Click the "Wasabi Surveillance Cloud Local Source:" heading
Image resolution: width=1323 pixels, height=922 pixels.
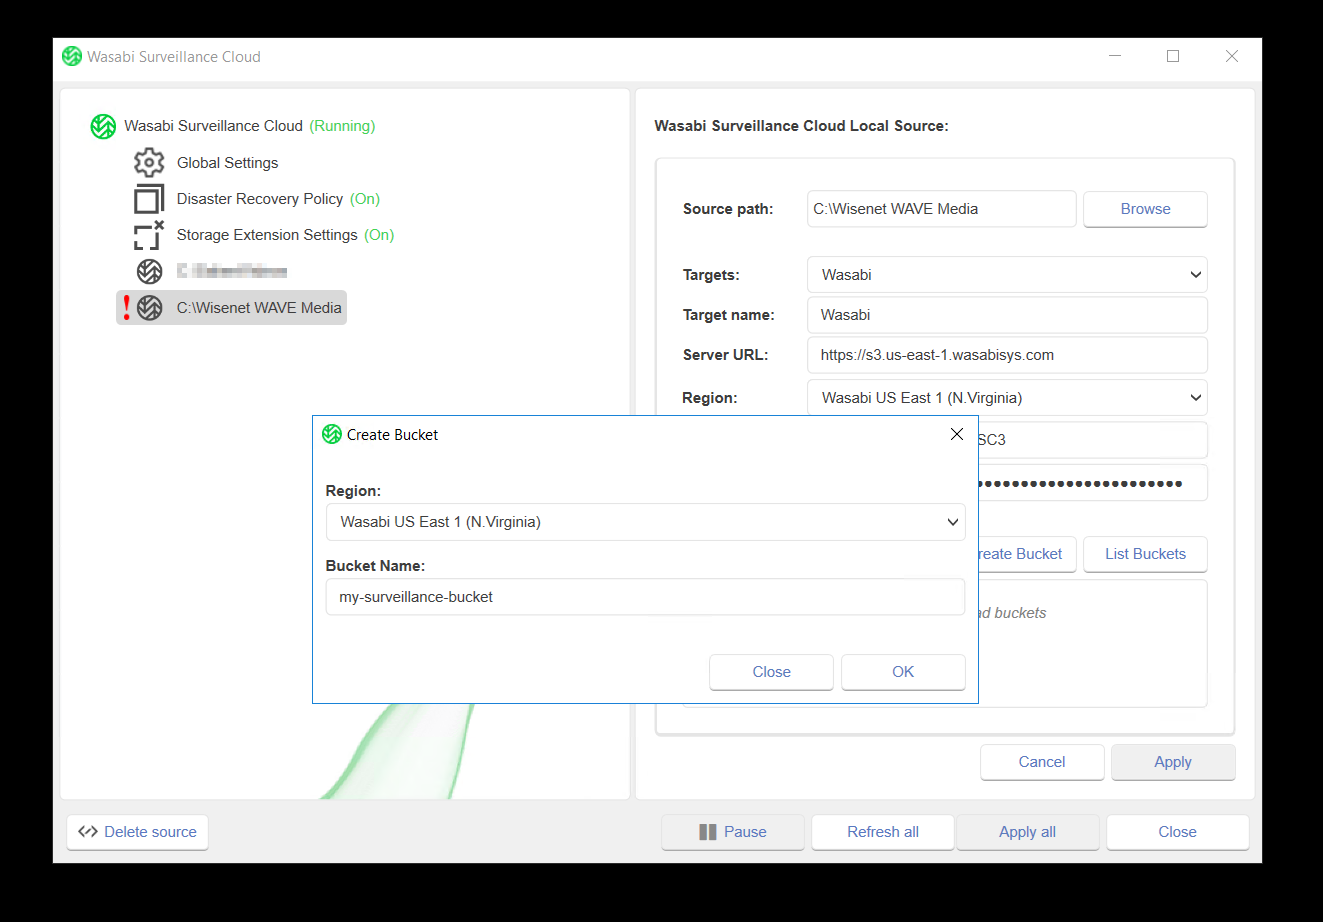[801, 126]
